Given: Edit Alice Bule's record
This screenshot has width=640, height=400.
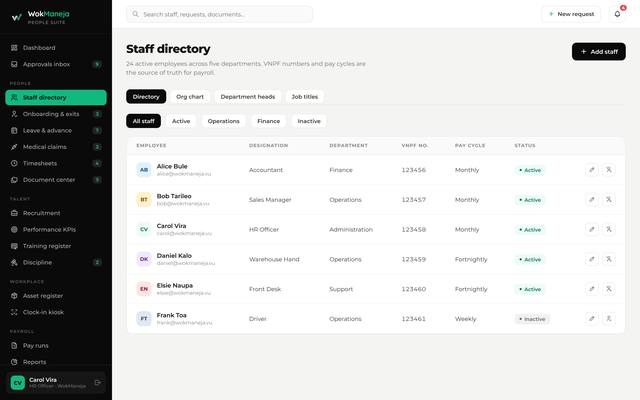Looking at the screenshot, I should [592, 170].
